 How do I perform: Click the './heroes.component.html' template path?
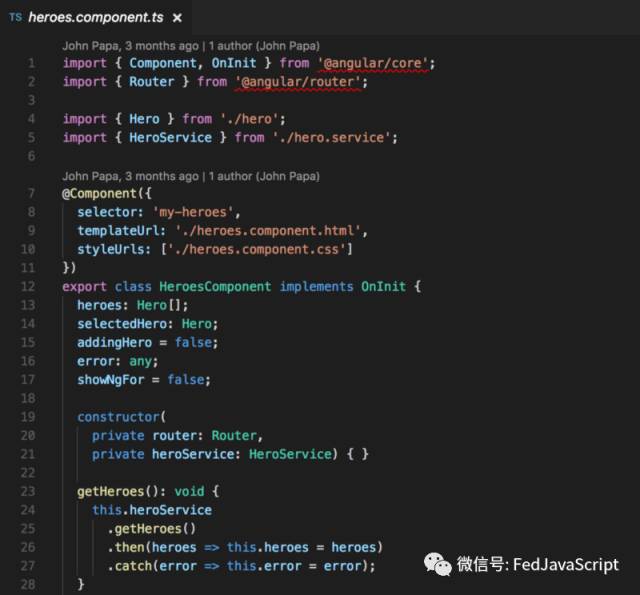(268, 231)
